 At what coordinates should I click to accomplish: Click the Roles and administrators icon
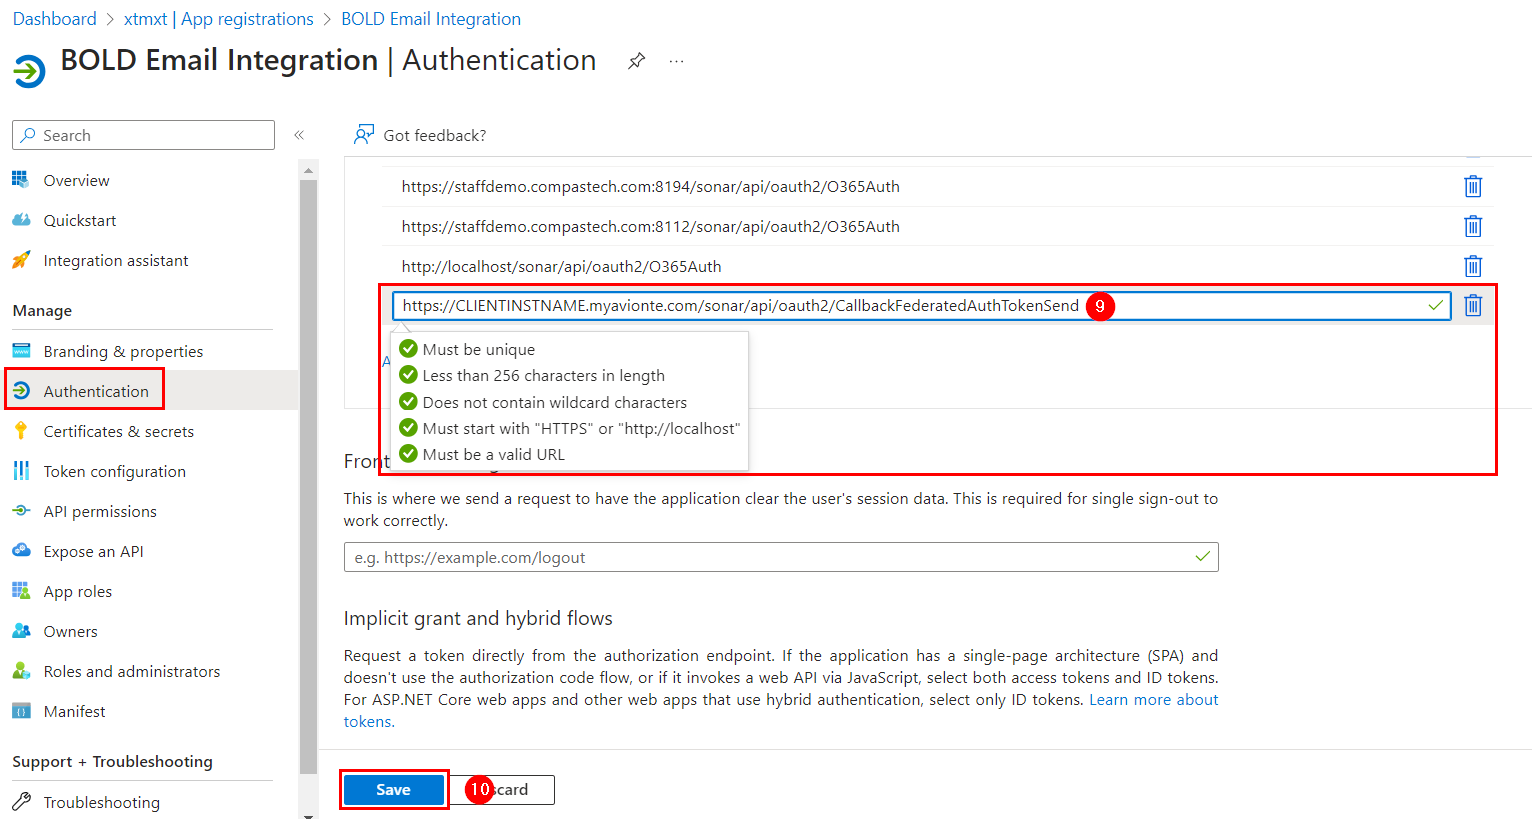[x=21, y=671]
